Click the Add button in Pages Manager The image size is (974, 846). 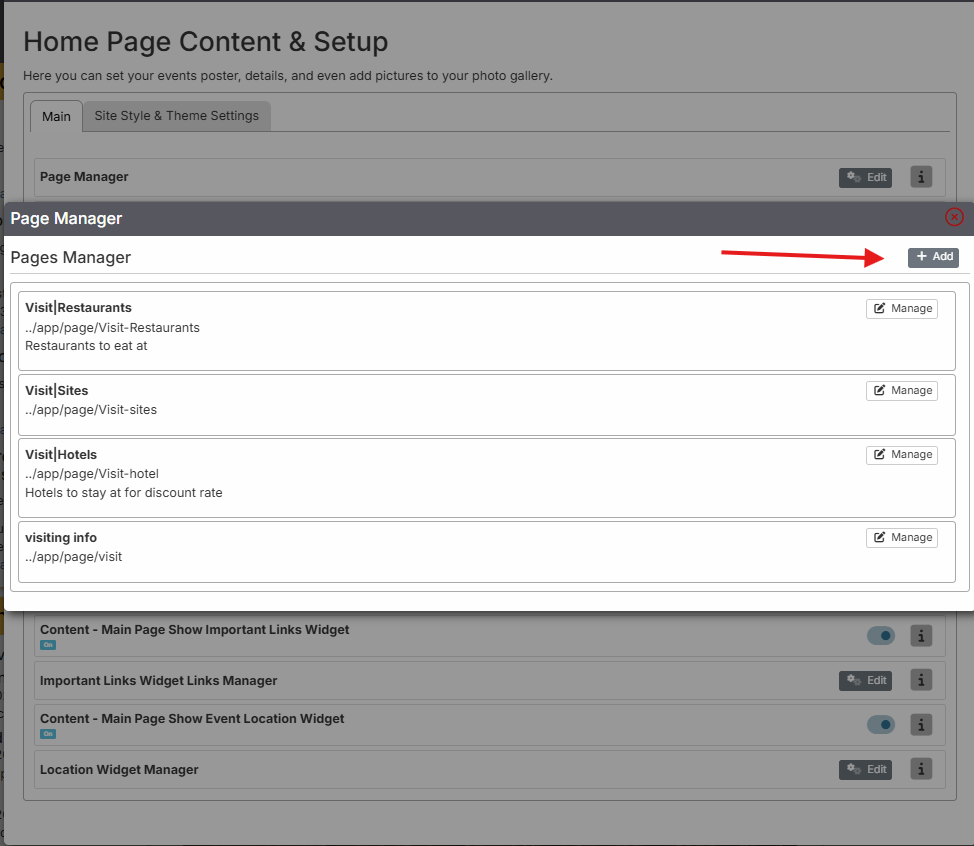pos(933,257)
